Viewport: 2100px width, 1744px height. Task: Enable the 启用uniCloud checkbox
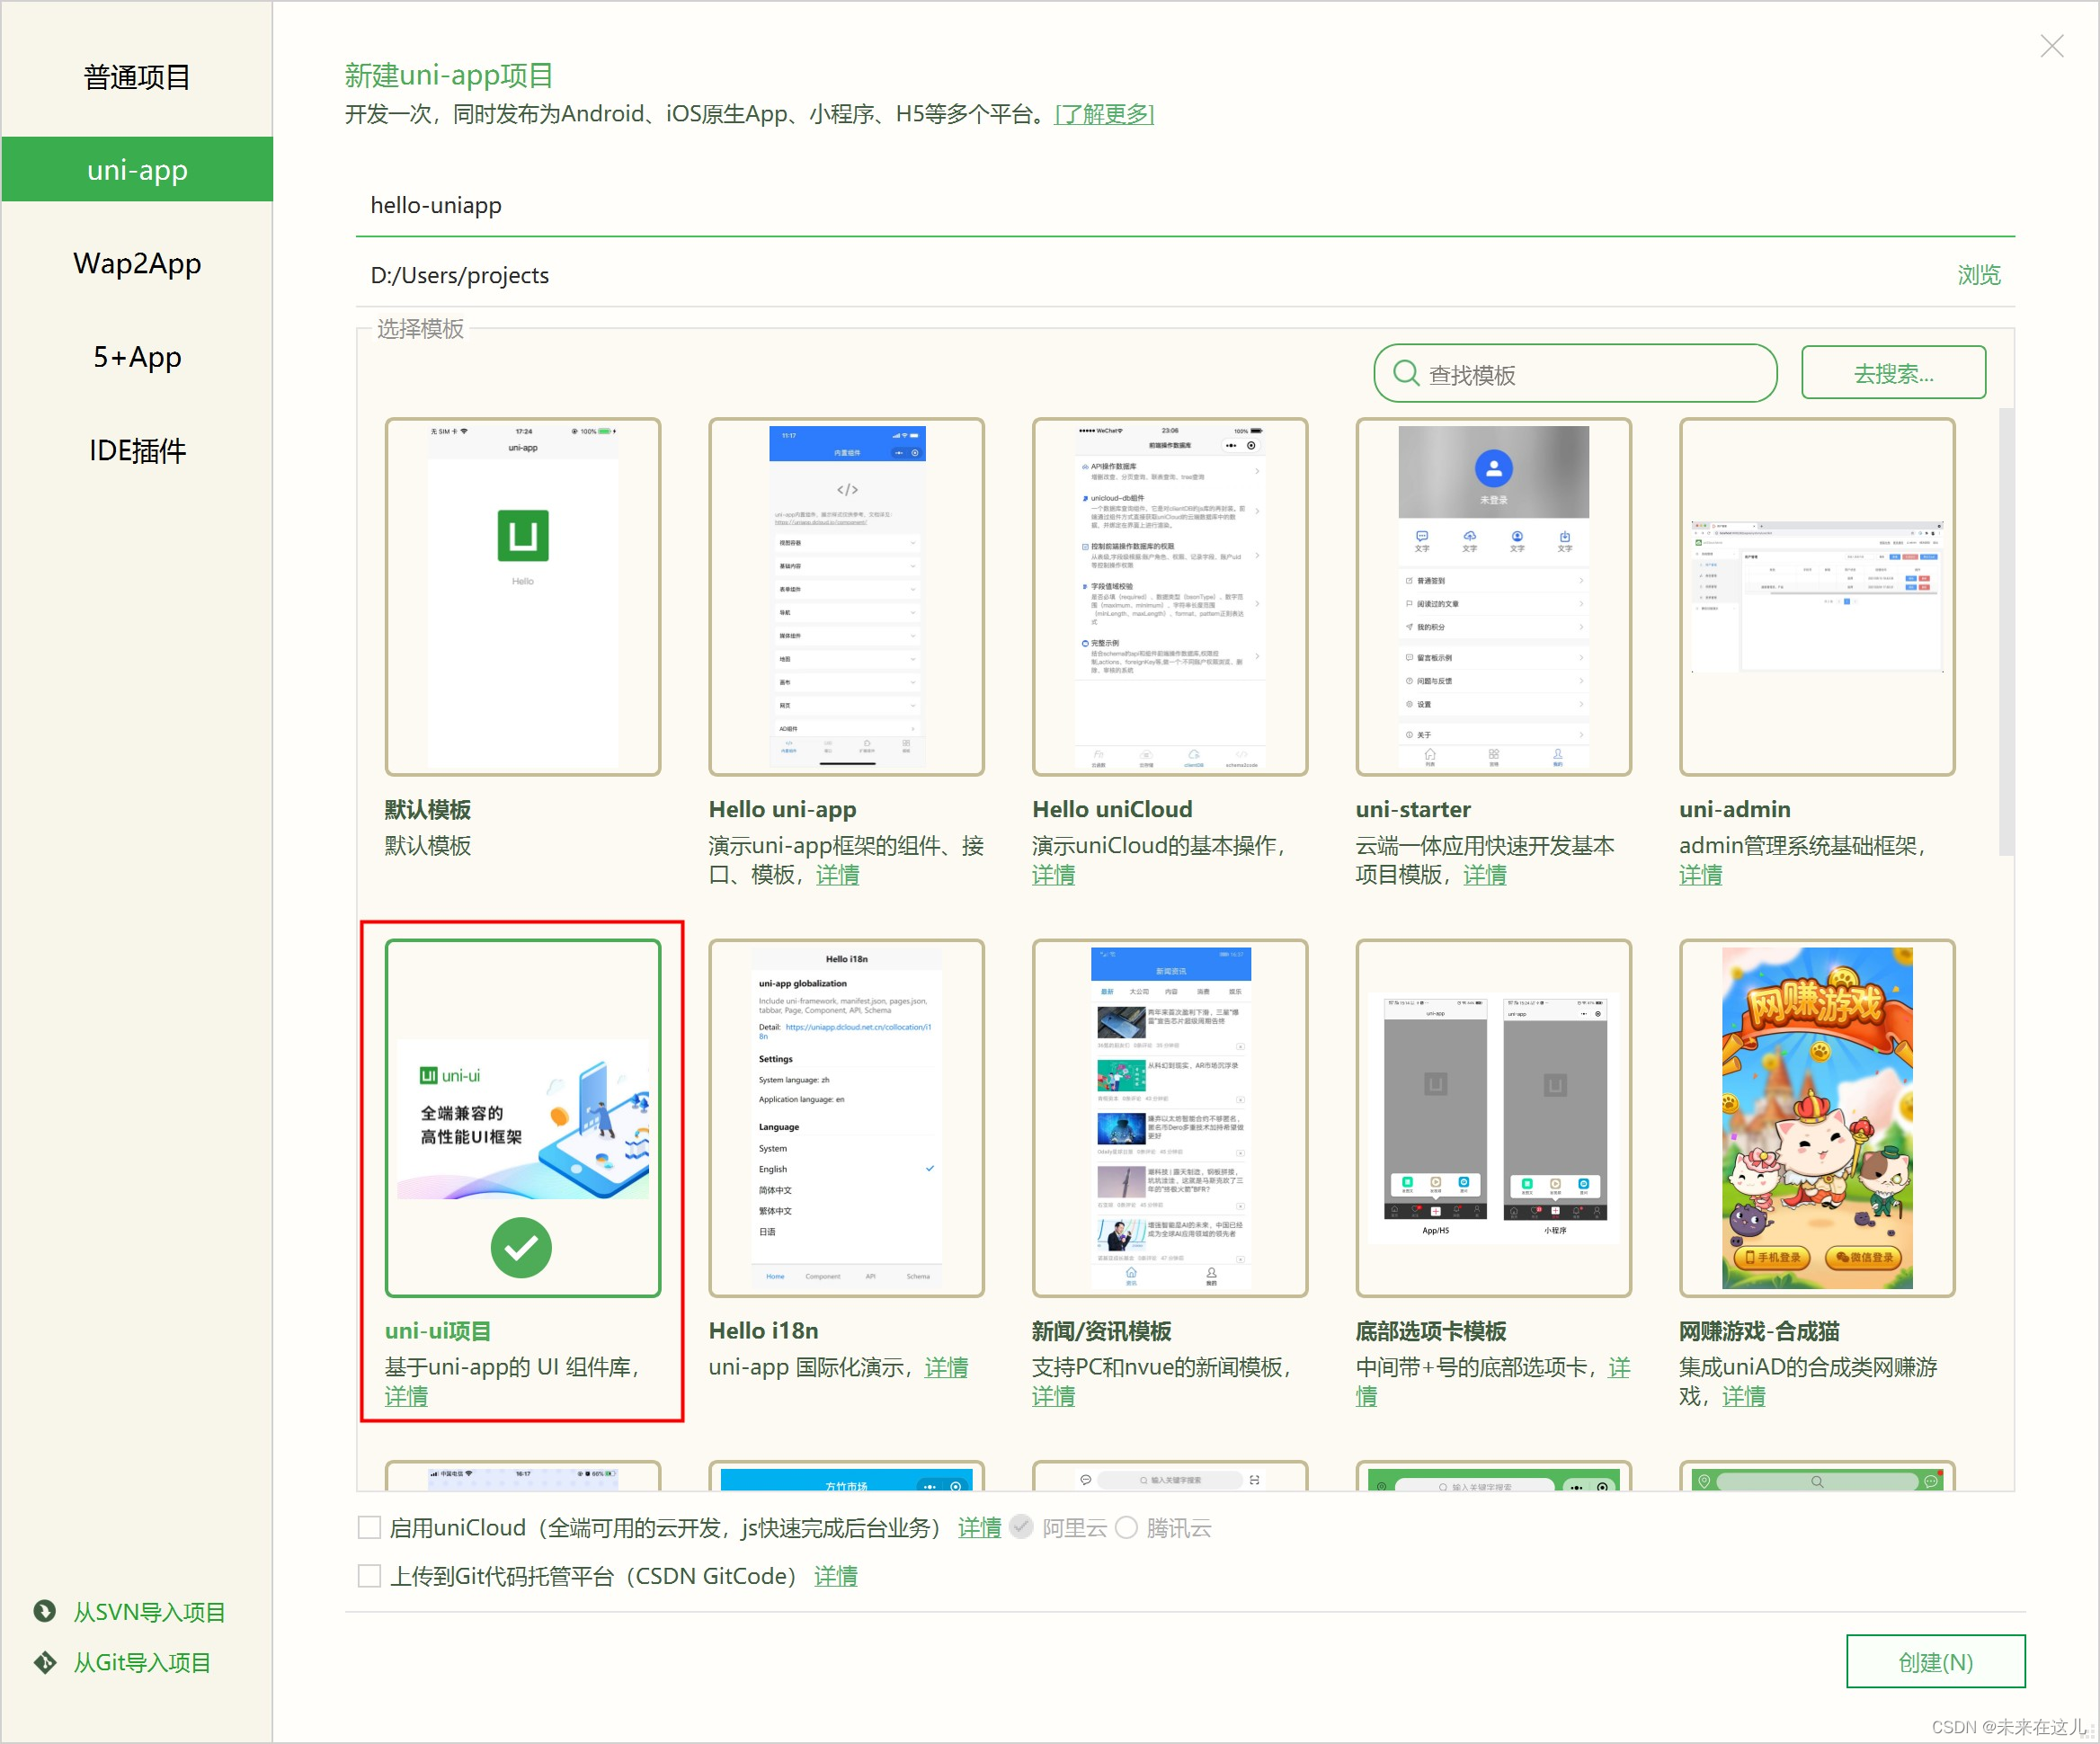pyautogui.click(x=369, y=1527)
